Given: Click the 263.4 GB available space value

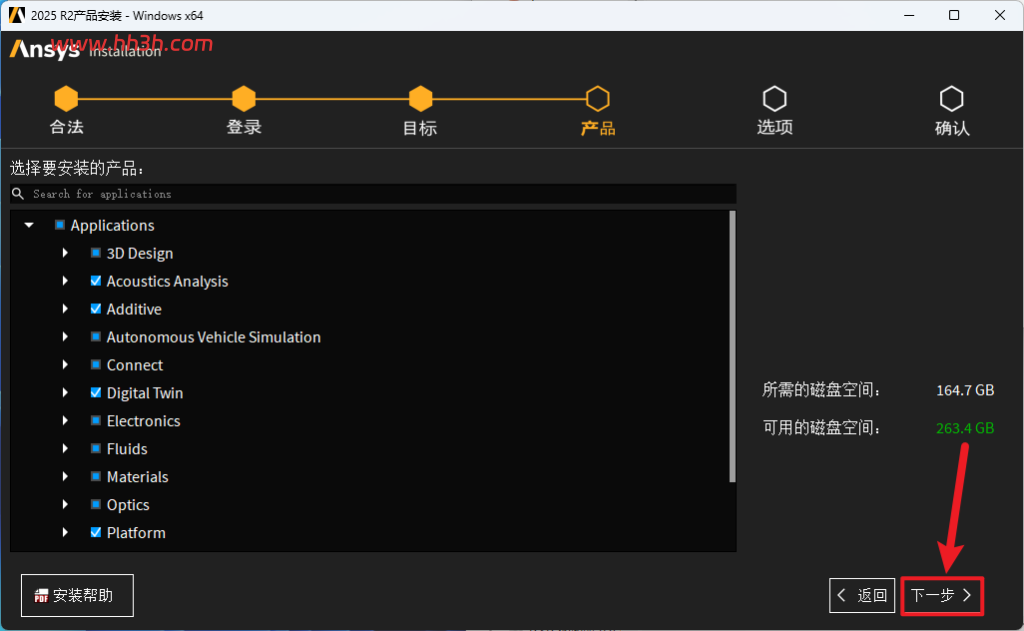Looking at the screenshot, I should [965, 429].
